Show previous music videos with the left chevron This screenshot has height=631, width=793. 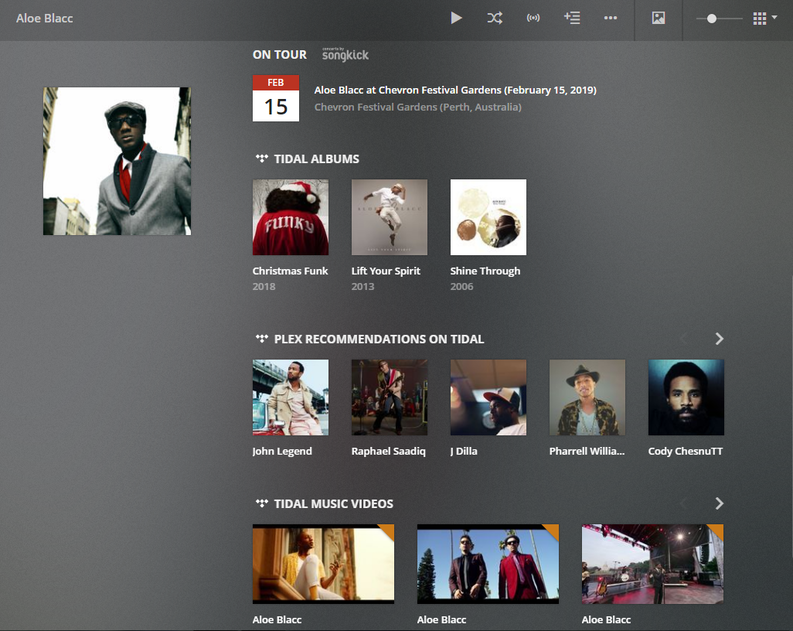pyautogui.click(x=684, y=504)
